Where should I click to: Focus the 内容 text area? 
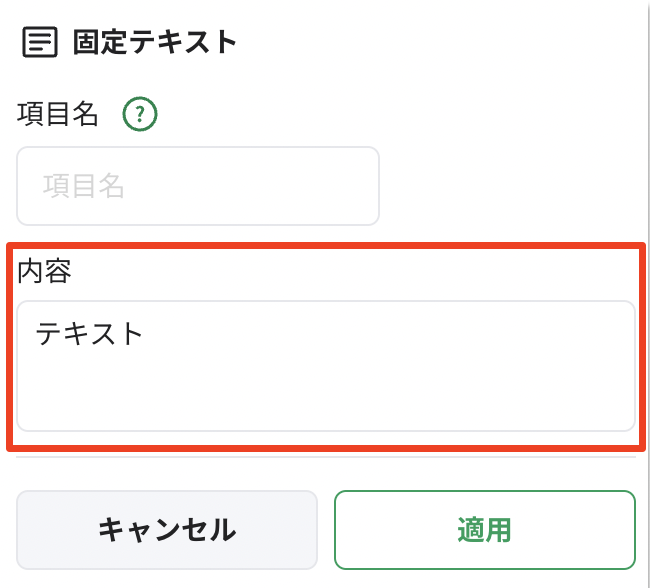pos(326,366)
